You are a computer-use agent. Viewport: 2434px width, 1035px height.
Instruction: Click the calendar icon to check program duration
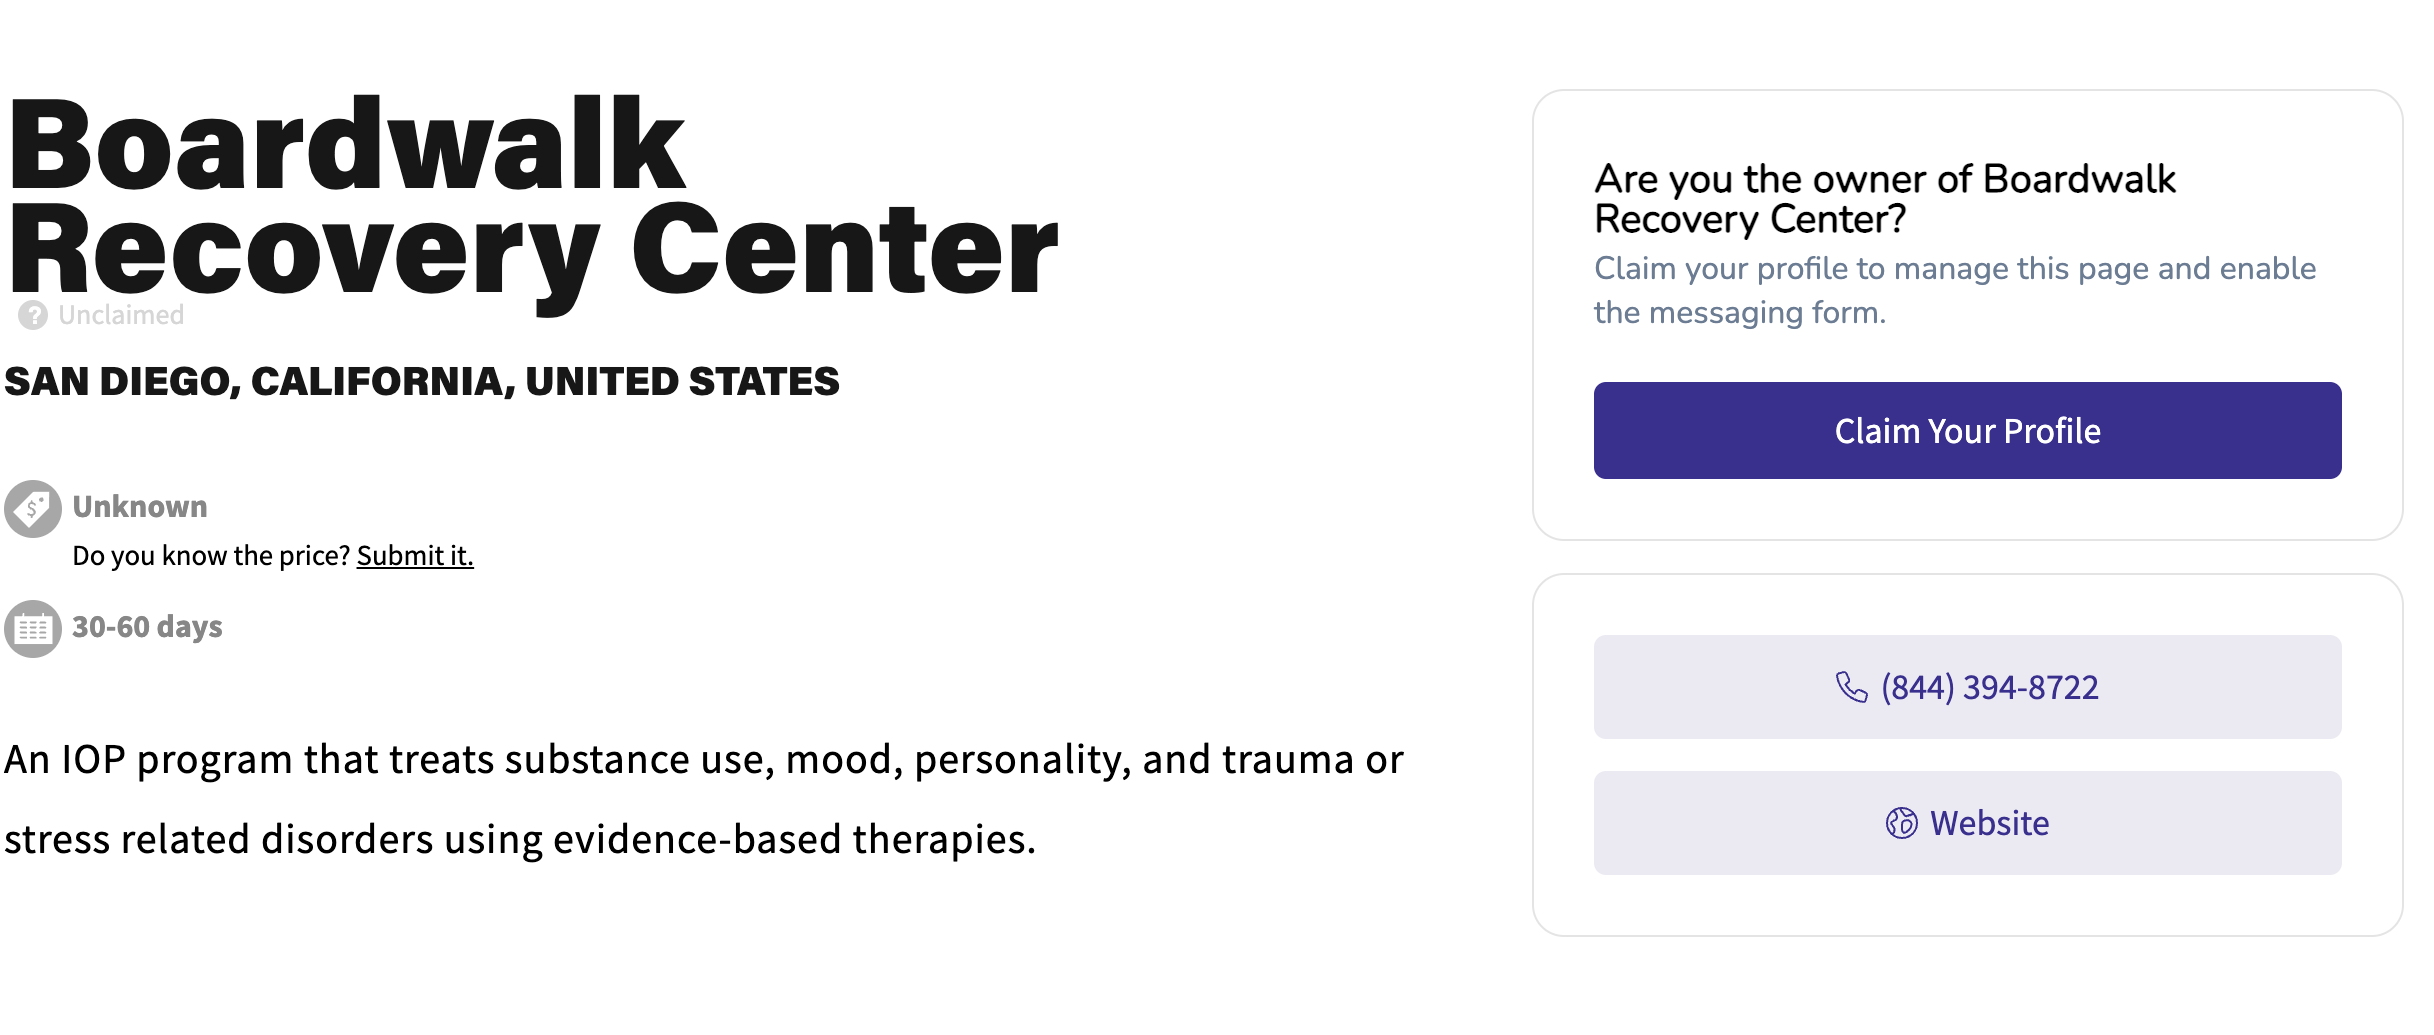point(33,627)
